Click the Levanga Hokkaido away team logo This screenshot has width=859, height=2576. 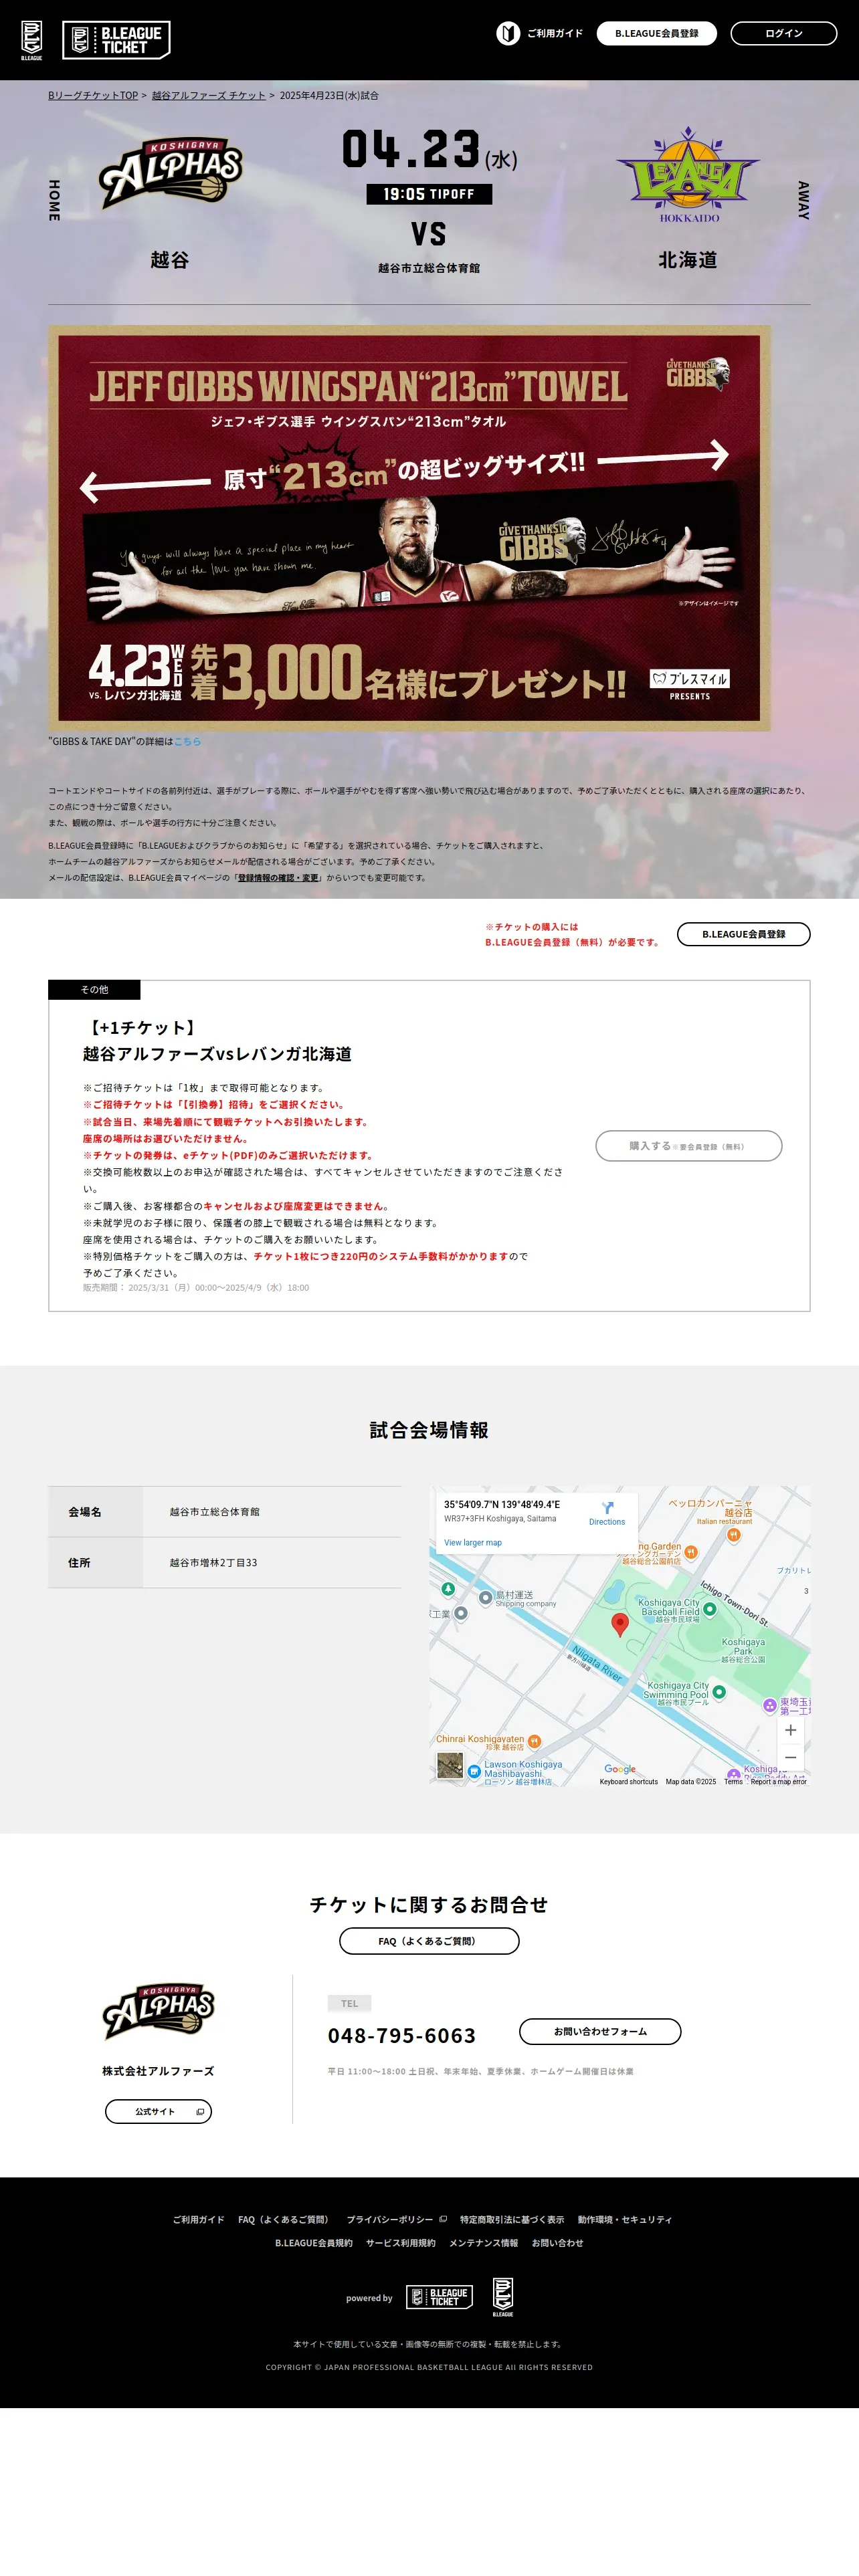tap(688, 174)
